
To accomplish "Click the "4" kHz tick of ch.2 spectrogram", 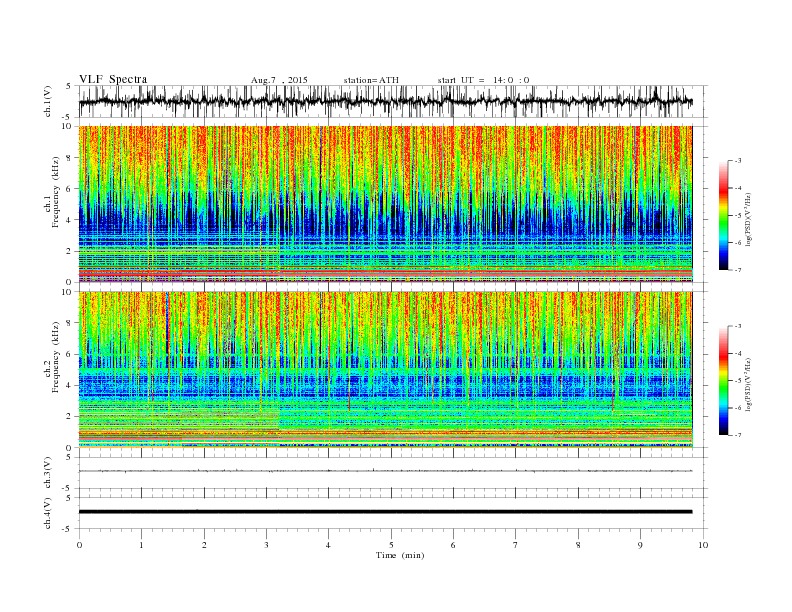I will pyautogui.click(x=70, y=385).
